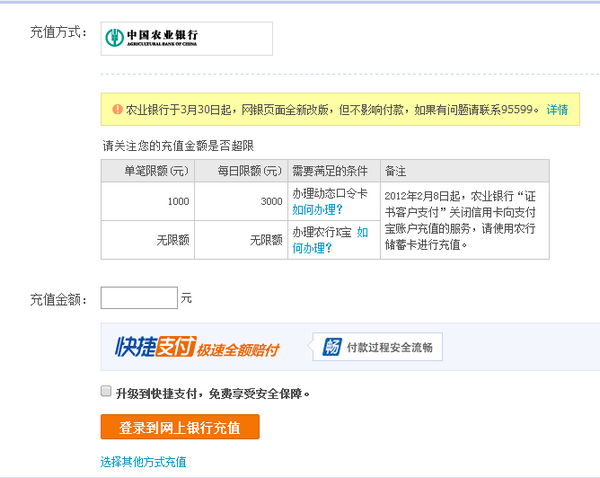This screenshot has width=600, height=478.
Task: Click the 极速全额赔付 slogan text
Action: tap(238, 350)
